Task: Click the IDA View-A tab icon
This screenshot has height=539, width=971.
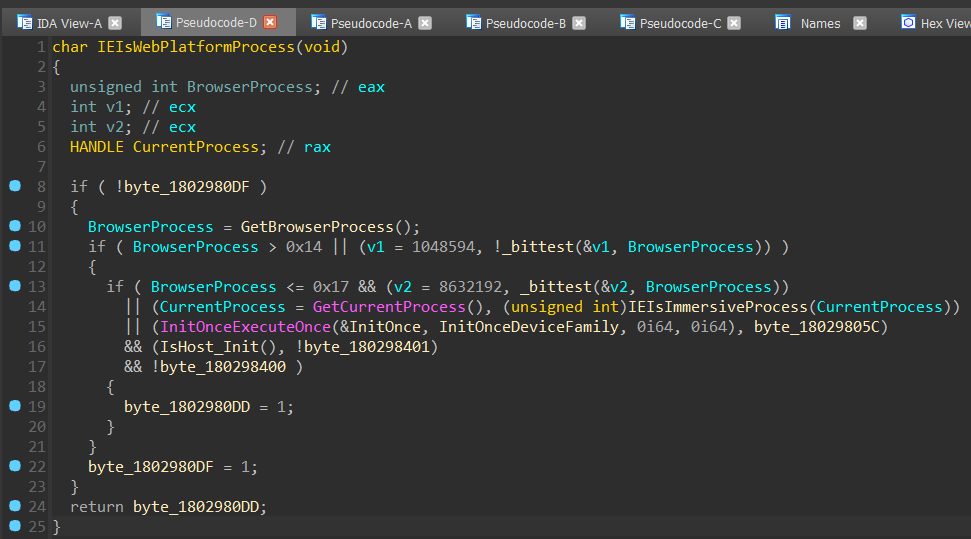Action: pos(25,23)
